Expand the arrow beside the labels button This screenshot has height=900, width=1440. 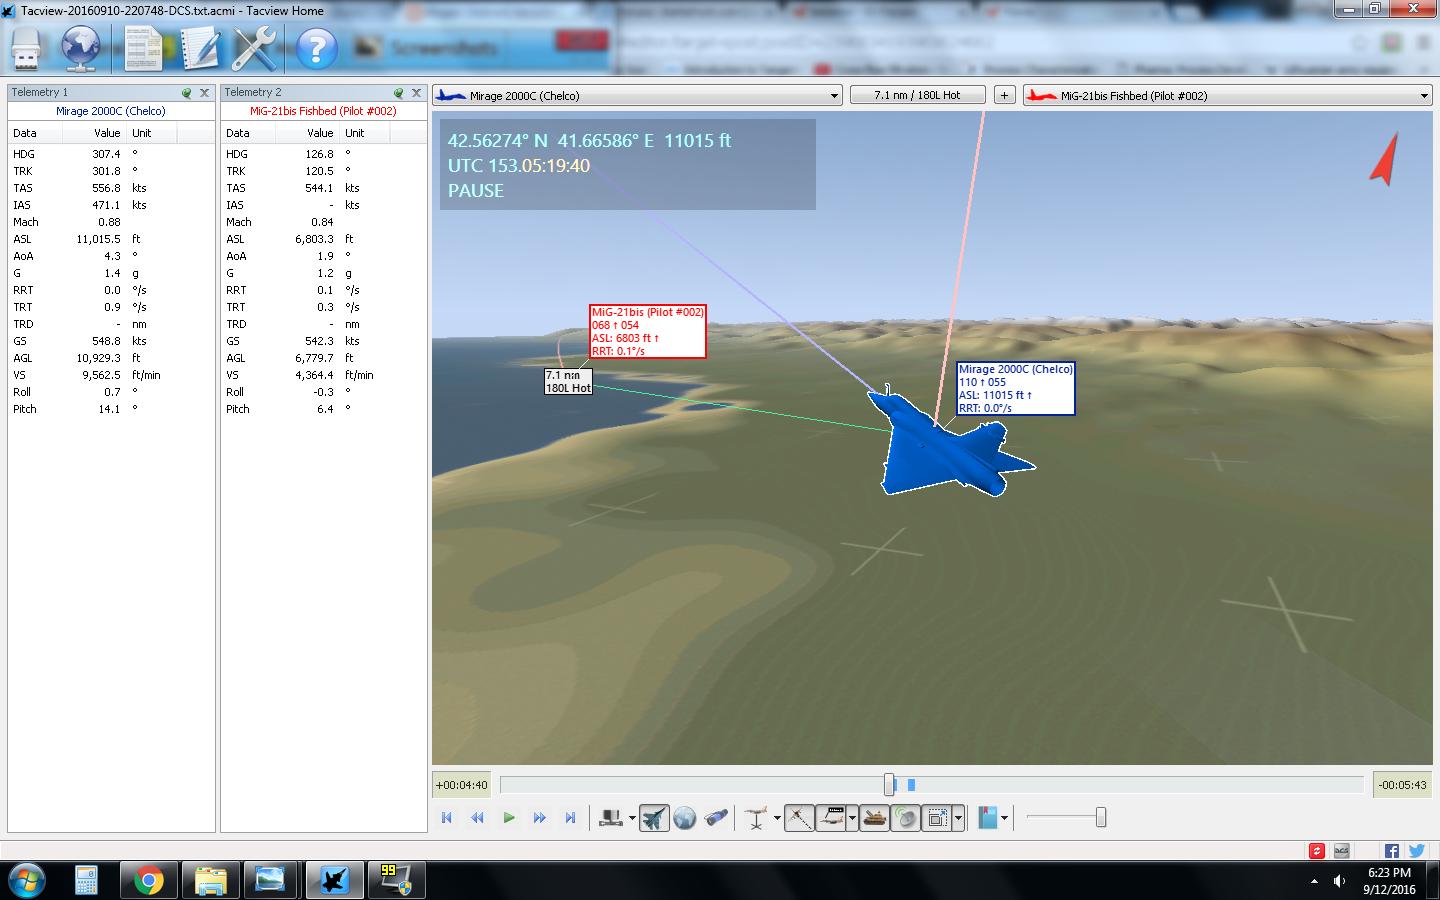852,819
